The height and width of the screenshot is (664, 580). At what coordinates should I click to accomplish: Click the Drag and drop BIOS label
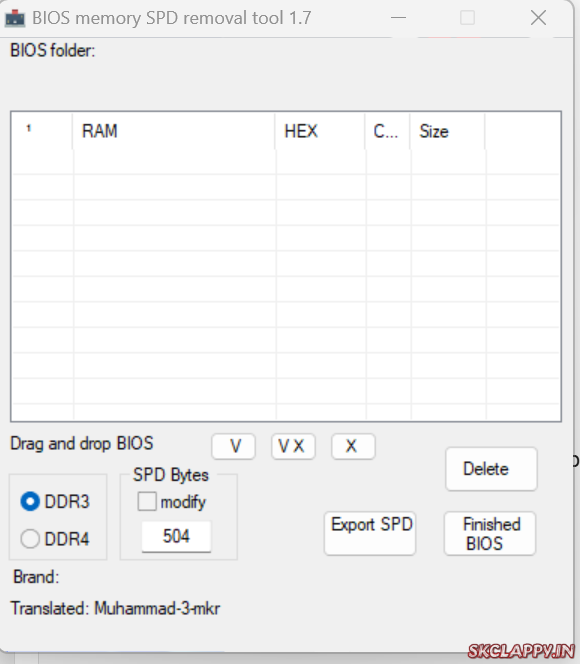pos(82,443)
